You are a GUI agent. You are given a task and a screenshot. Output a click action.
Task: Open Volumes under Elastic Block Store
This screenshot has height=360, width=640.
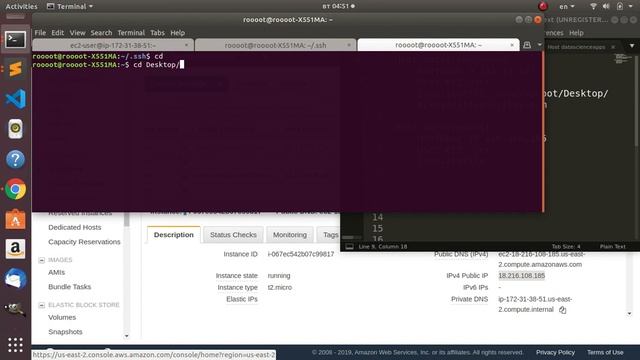pos(62,317)
